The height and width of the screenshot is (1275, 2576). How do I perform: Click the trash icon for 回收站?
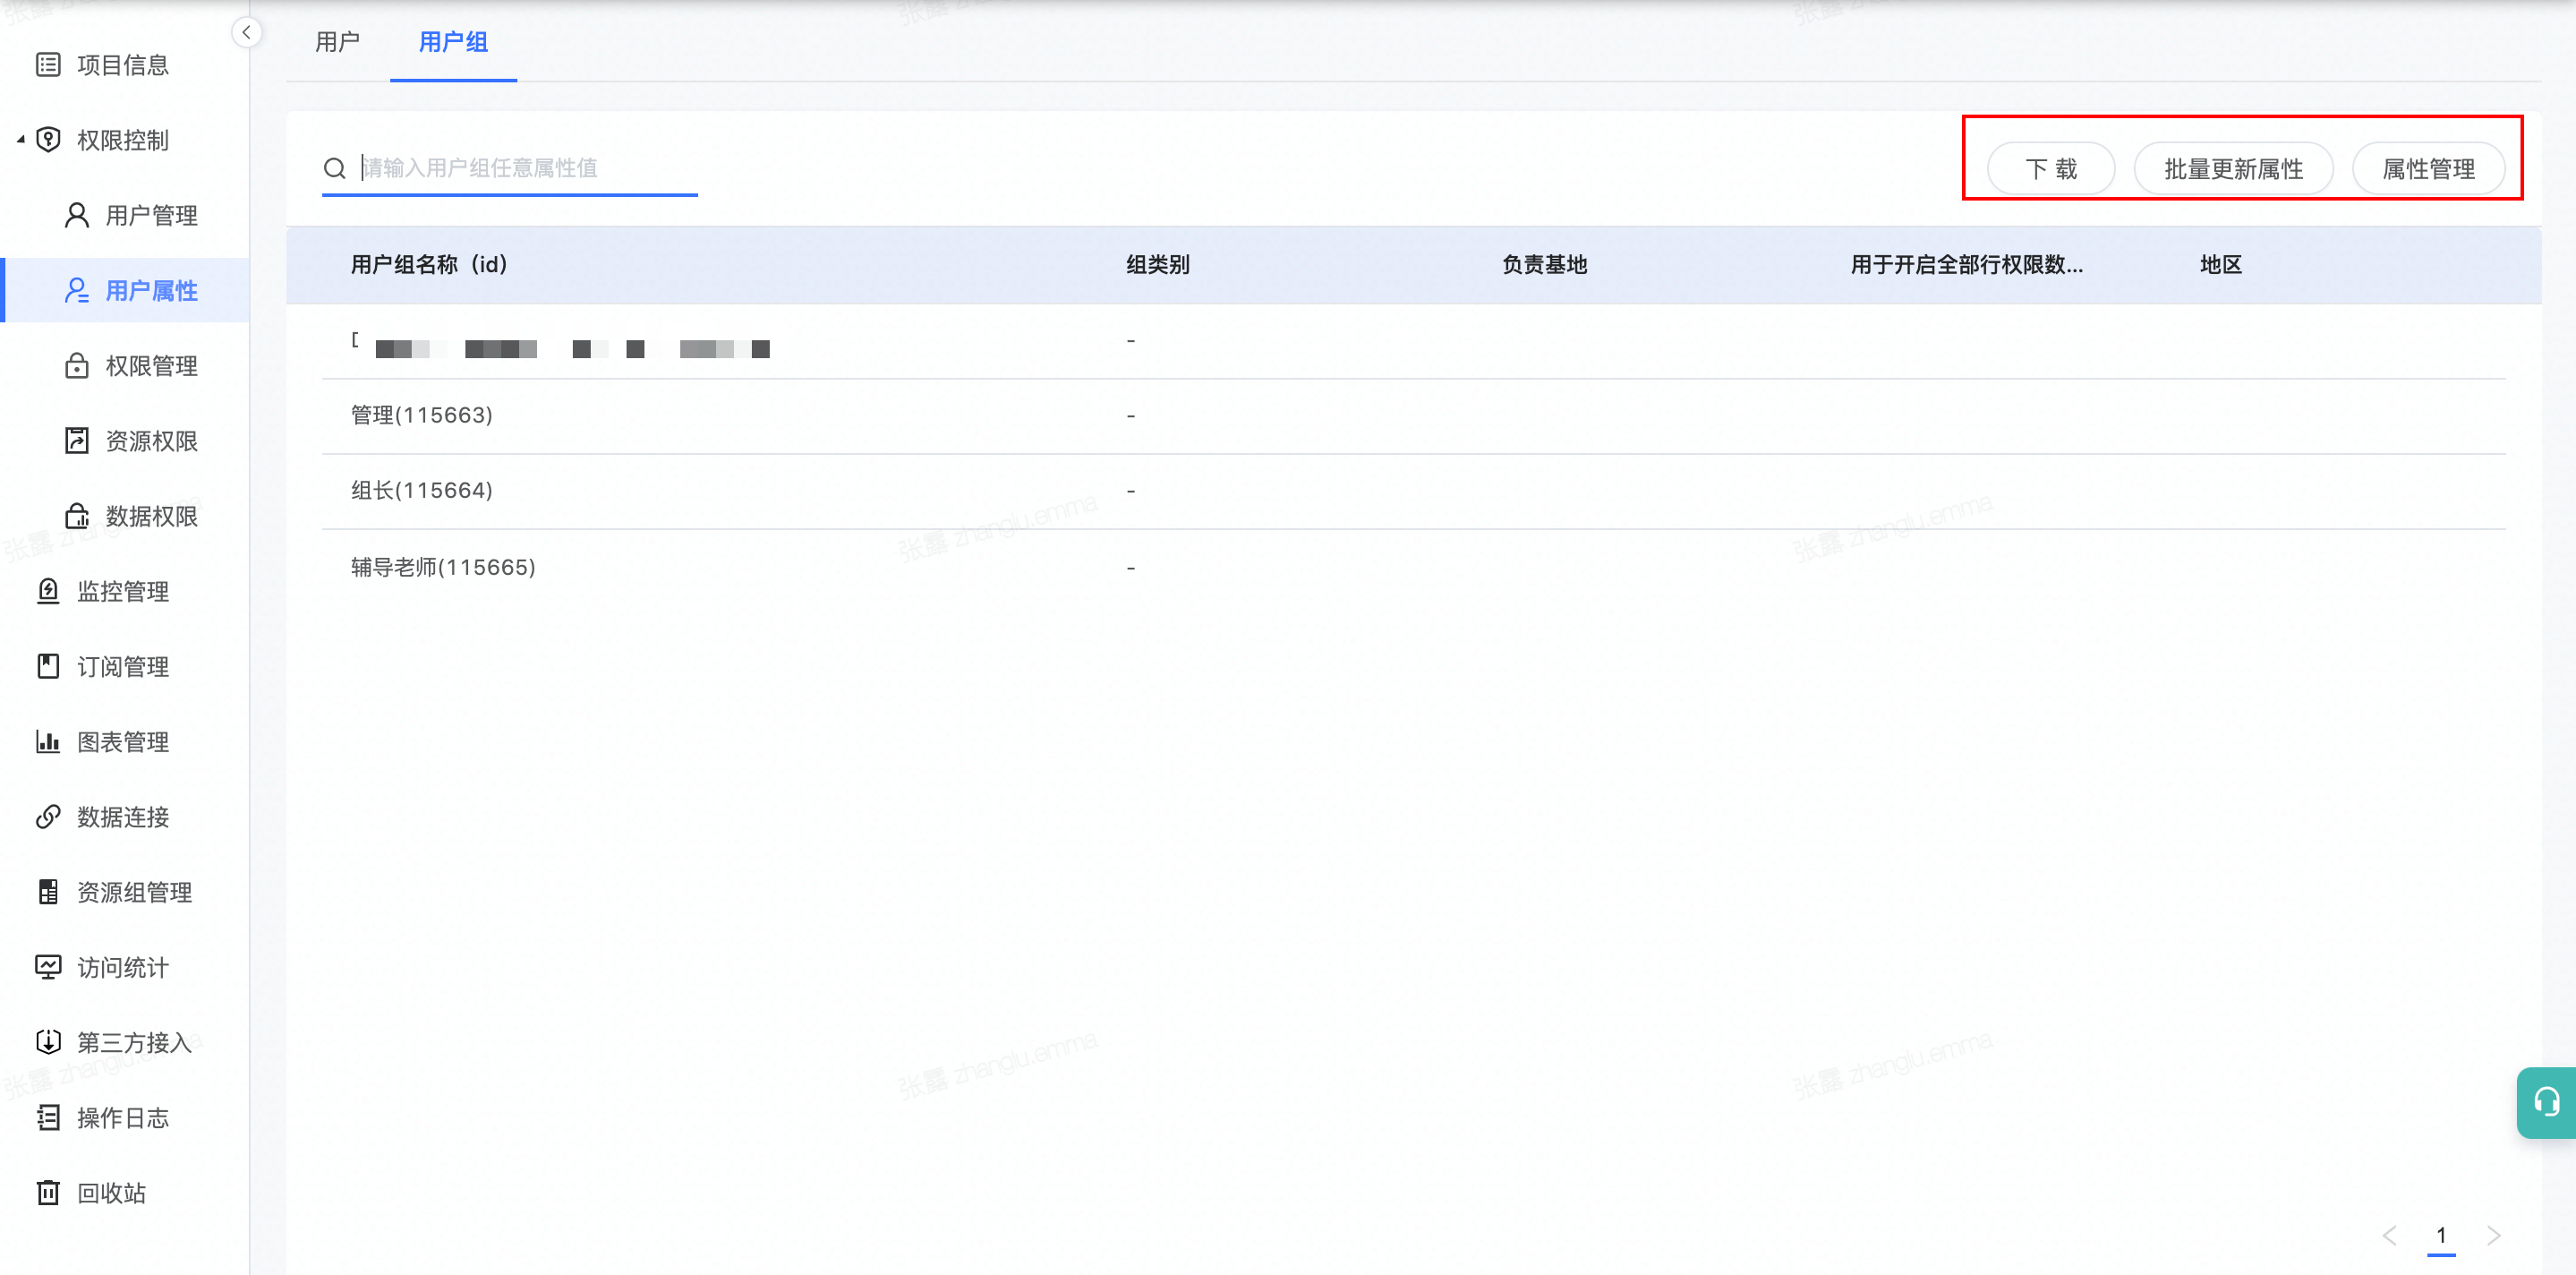point(48,1193)
